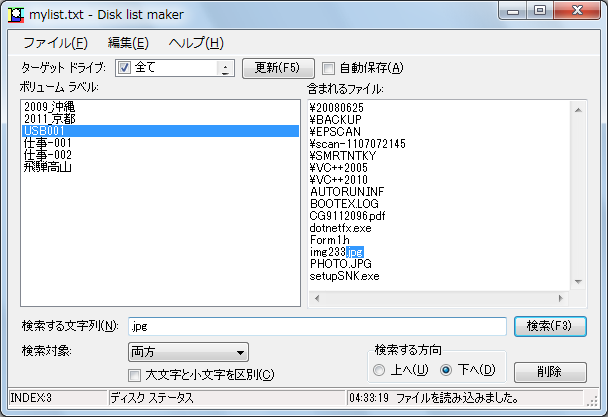Enable 大文字と小文字を区別(C) checkbox
This screenshot has height=417, width=608.
[135, 375]
